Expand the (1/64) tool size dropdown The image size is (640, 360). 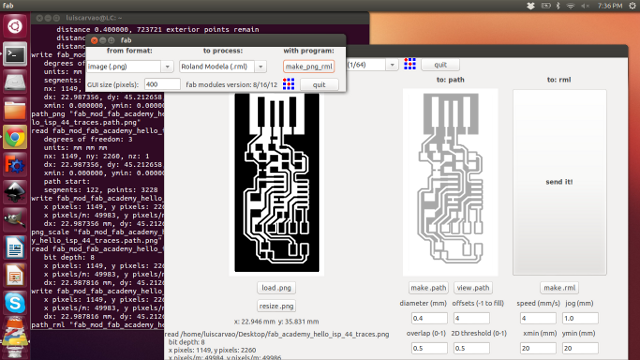coord(392,64)
